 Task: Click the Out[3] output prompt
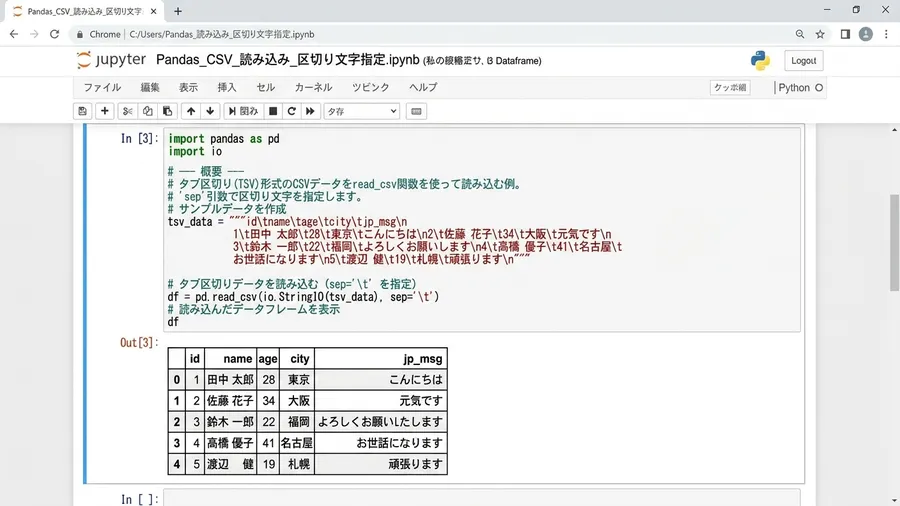click(138, 342)
